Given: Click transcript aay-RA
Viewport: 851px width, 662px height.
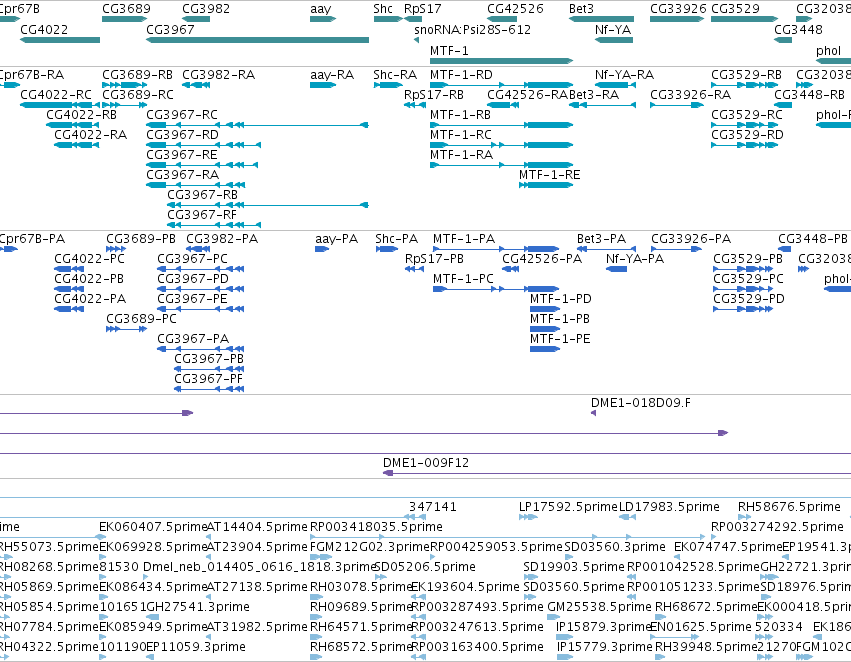Looking at the screenshot, I should [x=332, y=74].
